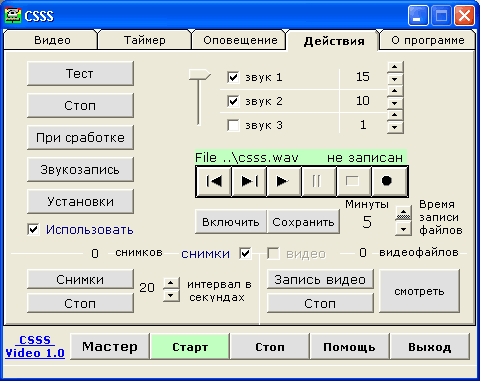Screen dimensions: 480x381
Task: Click the interval value 20
Action: pos(147,287)
